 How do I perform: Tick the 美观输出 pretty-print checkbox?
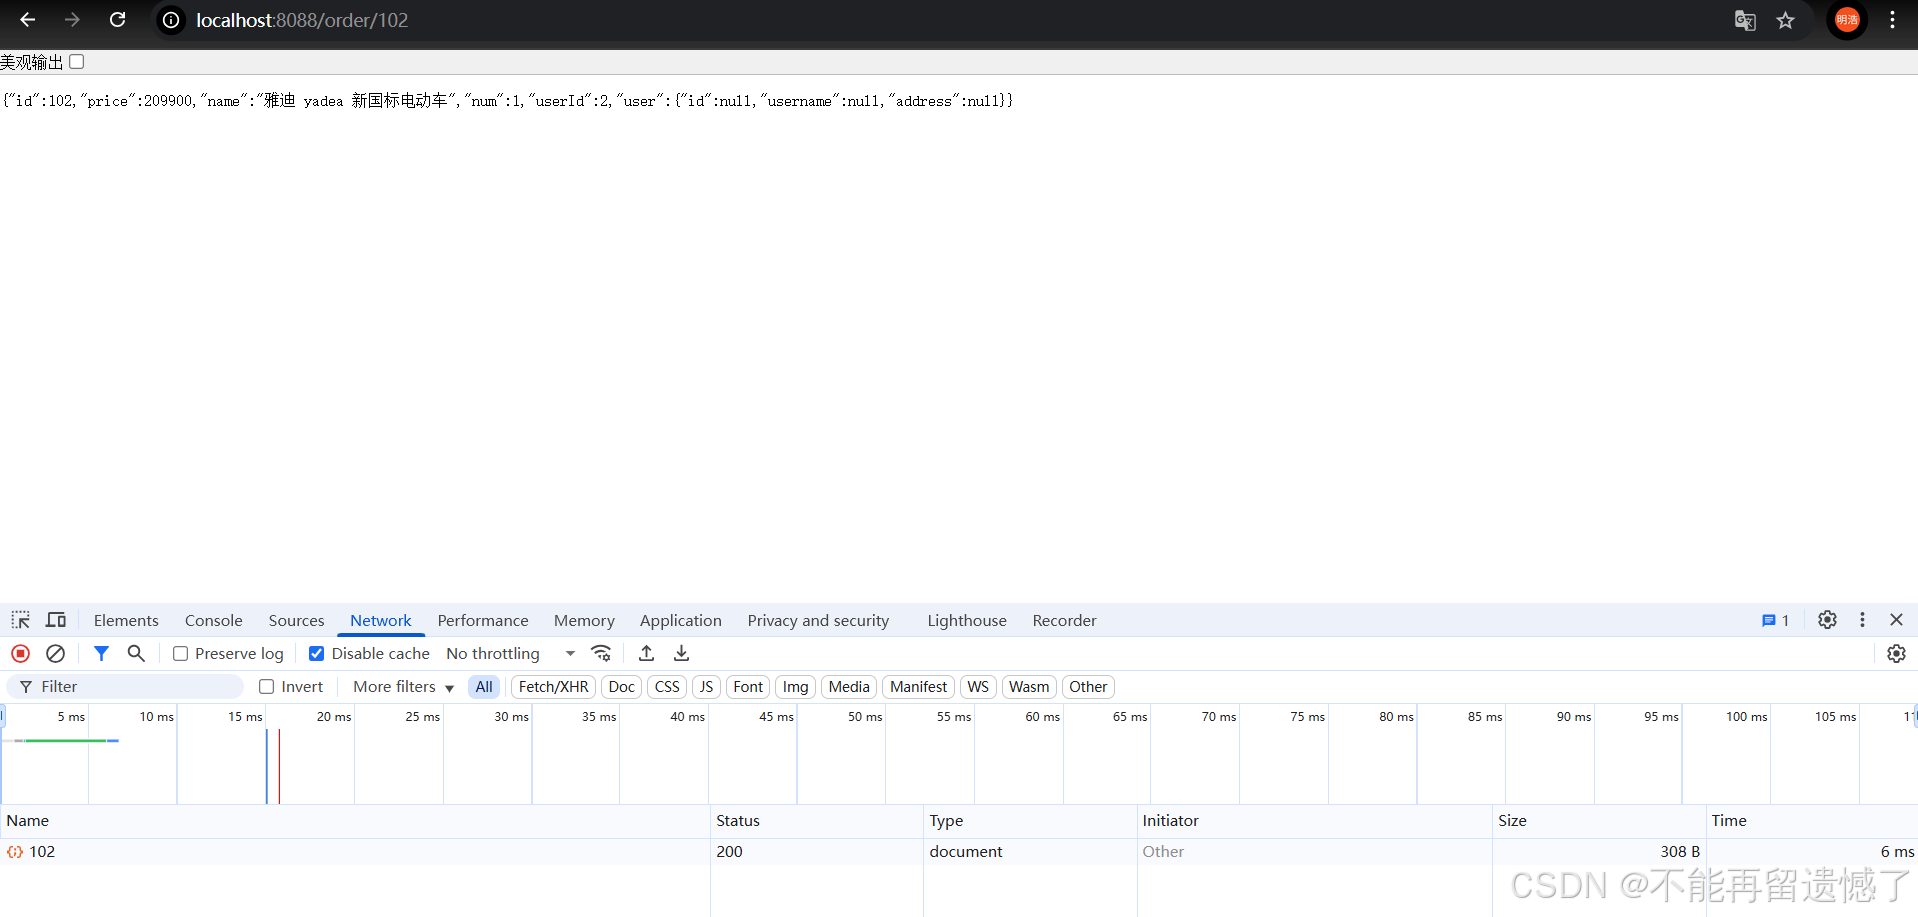[77, 62]
